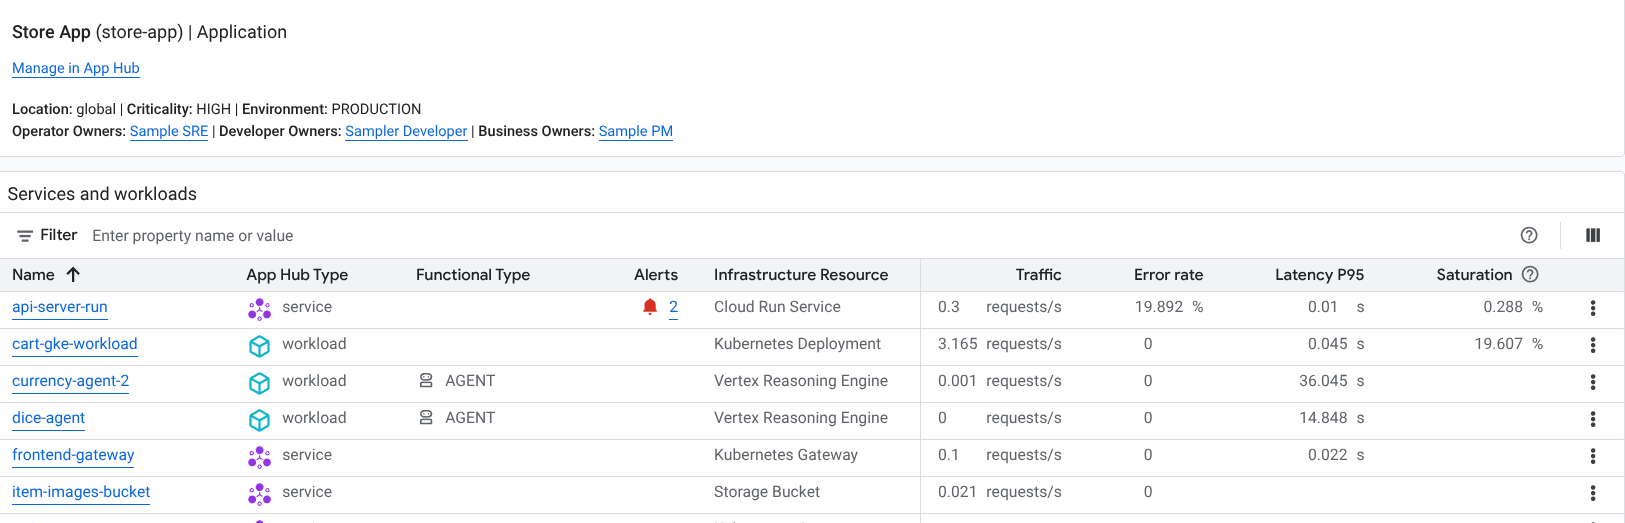This screenshot has height=523, width=1625.
Task: Click the Saturation info help icon
Action: (x=1530, y=274)
